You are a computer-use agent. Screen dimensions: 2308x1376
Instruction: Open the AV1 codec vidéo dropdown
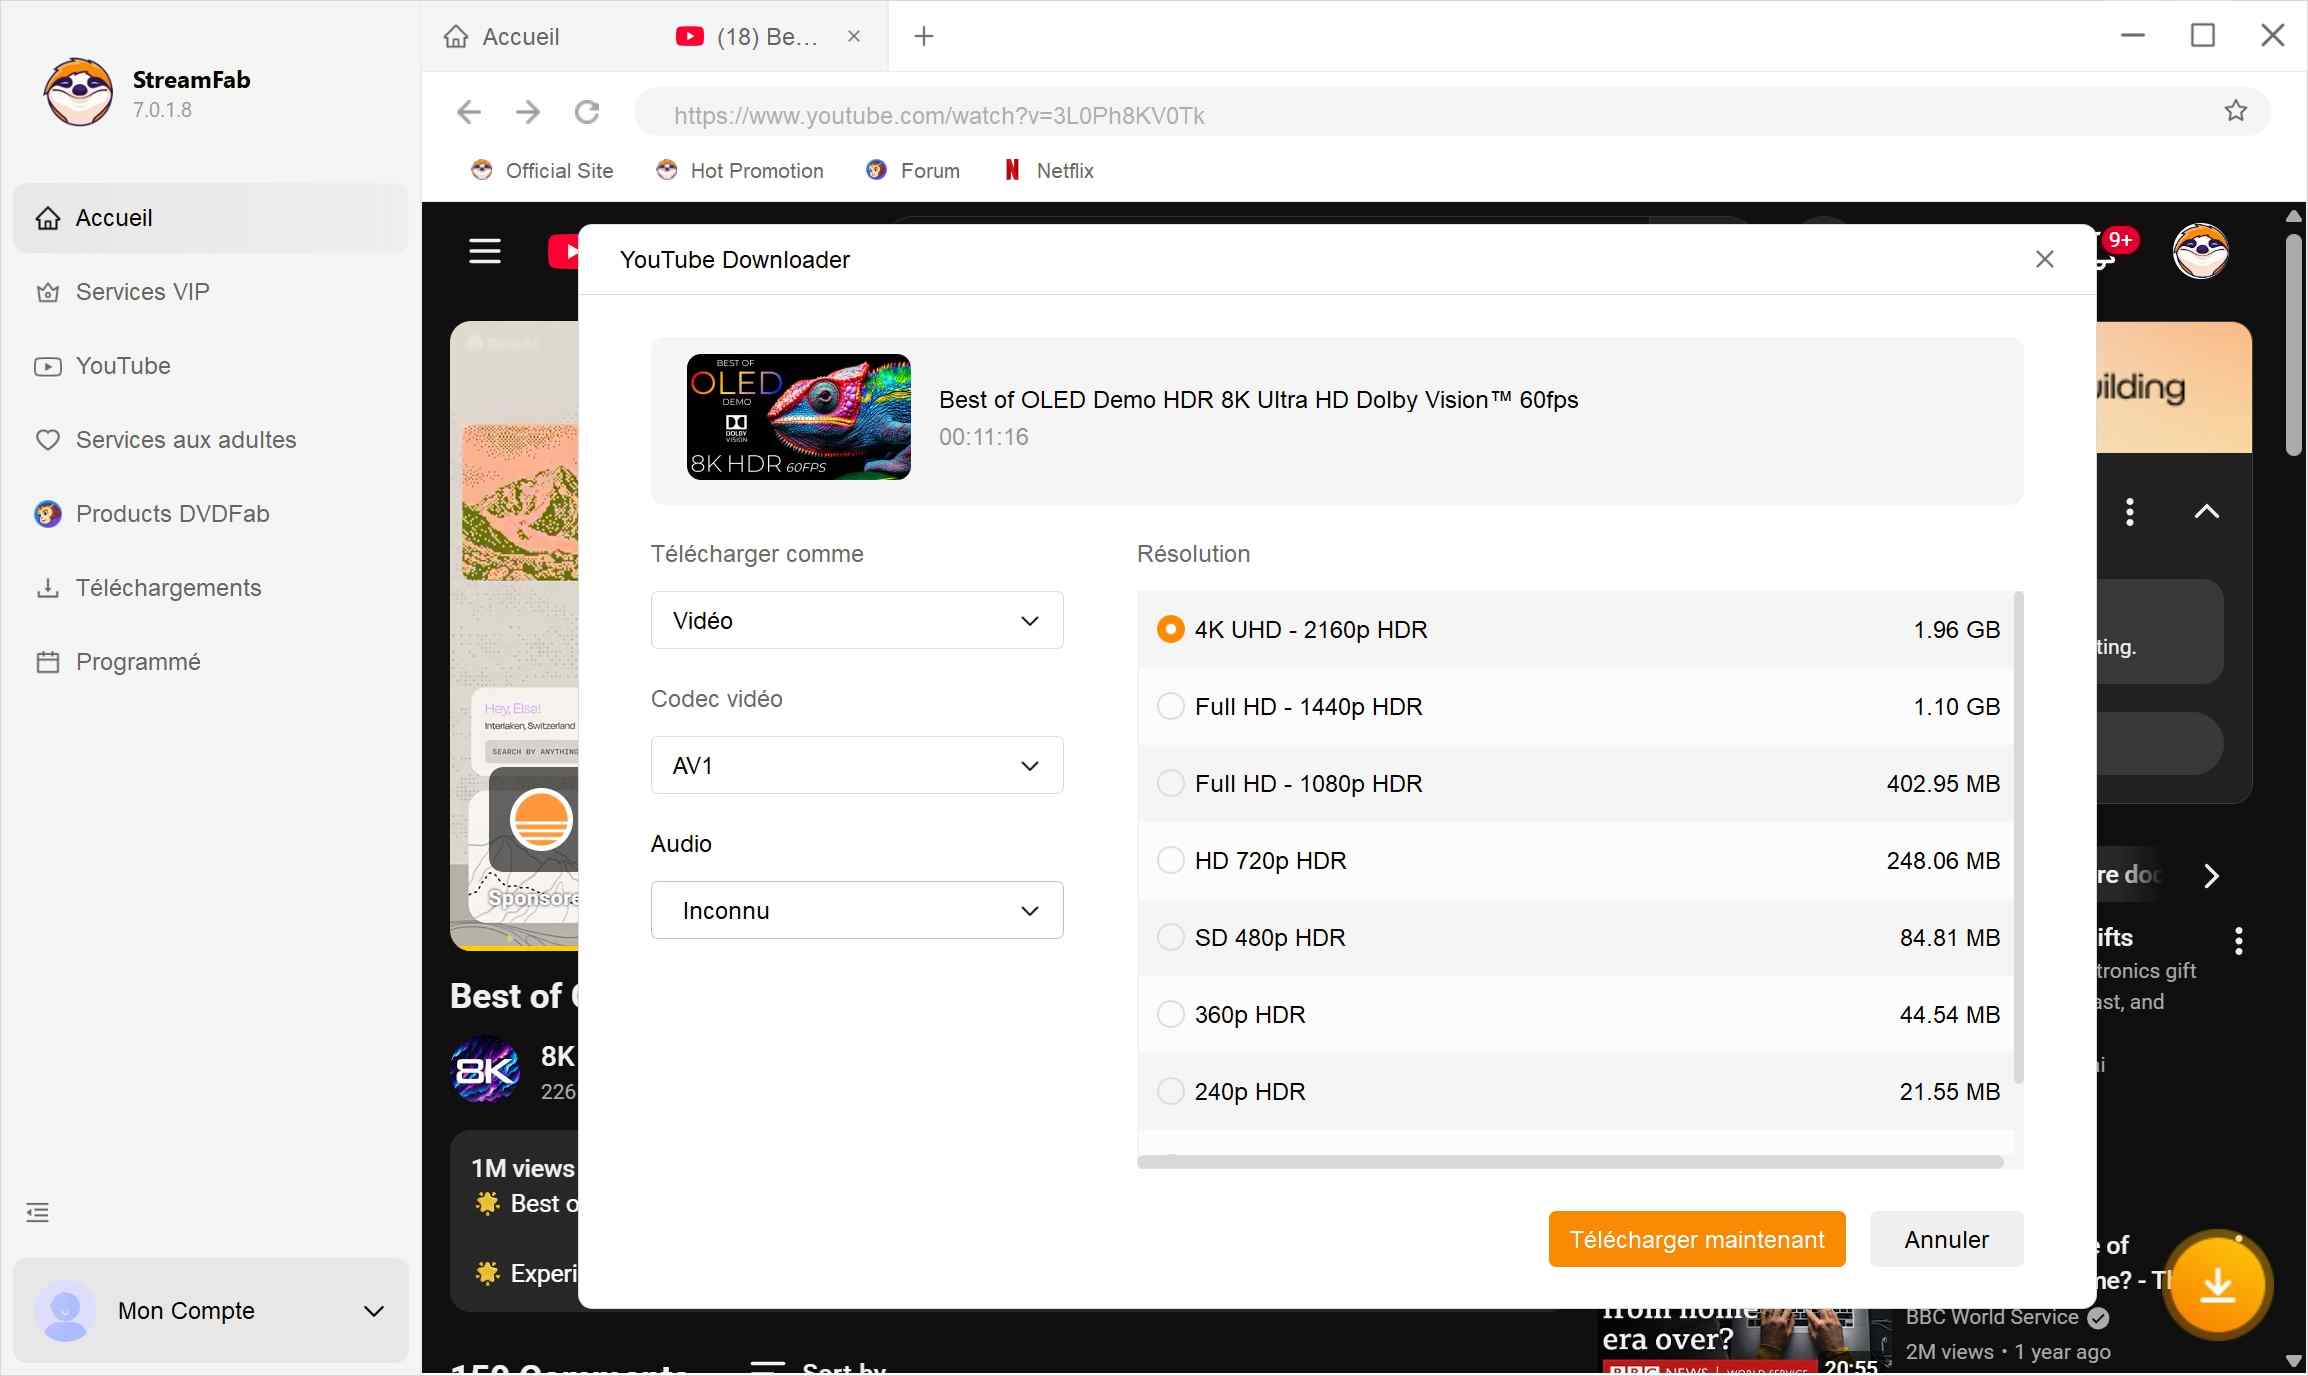[856, 765]
